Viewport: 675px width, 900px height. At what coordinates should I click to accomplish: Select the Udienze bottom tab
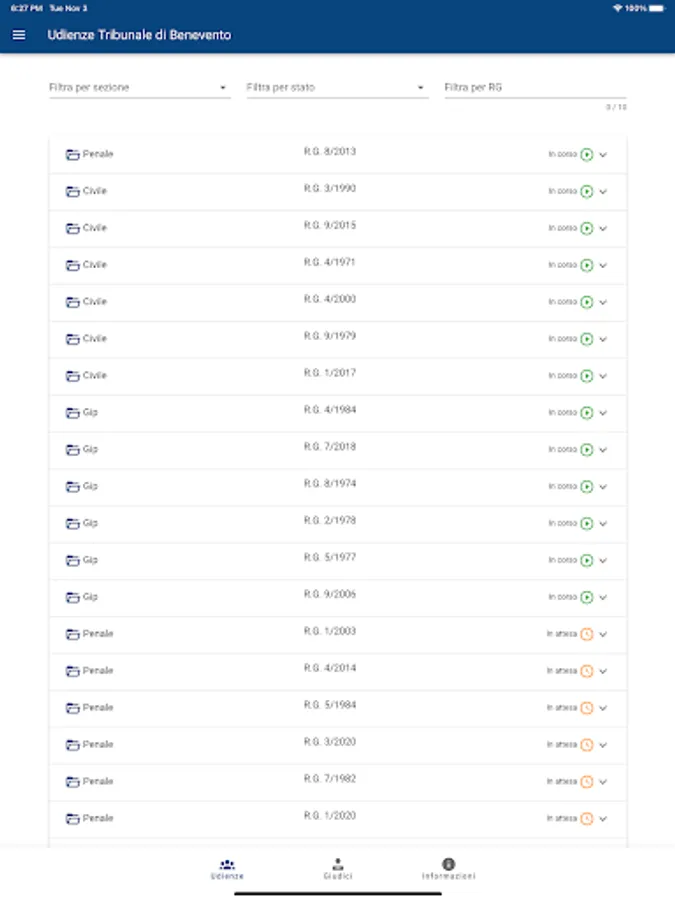pos(227,868)
